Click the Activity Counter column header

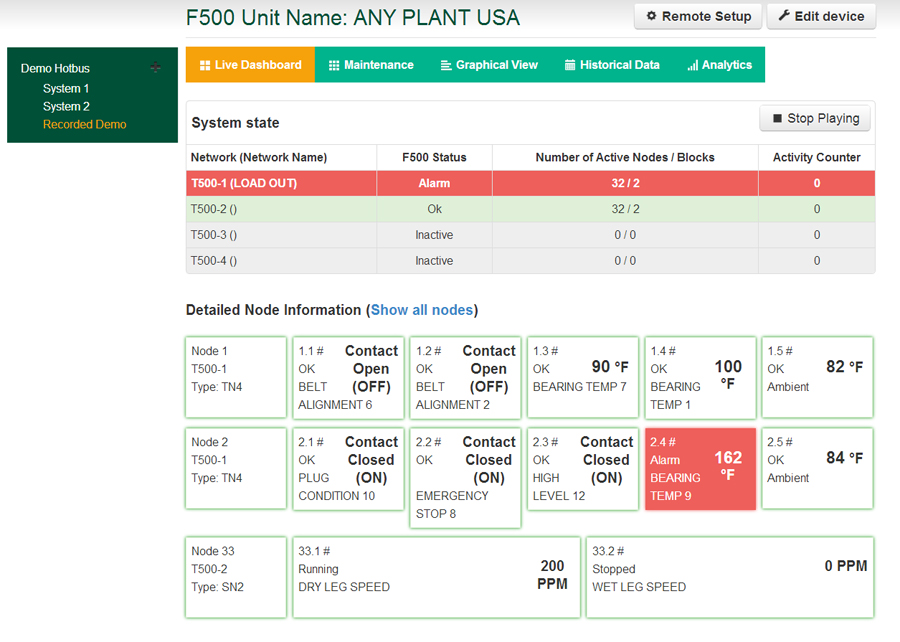click(x=817, y=158)
